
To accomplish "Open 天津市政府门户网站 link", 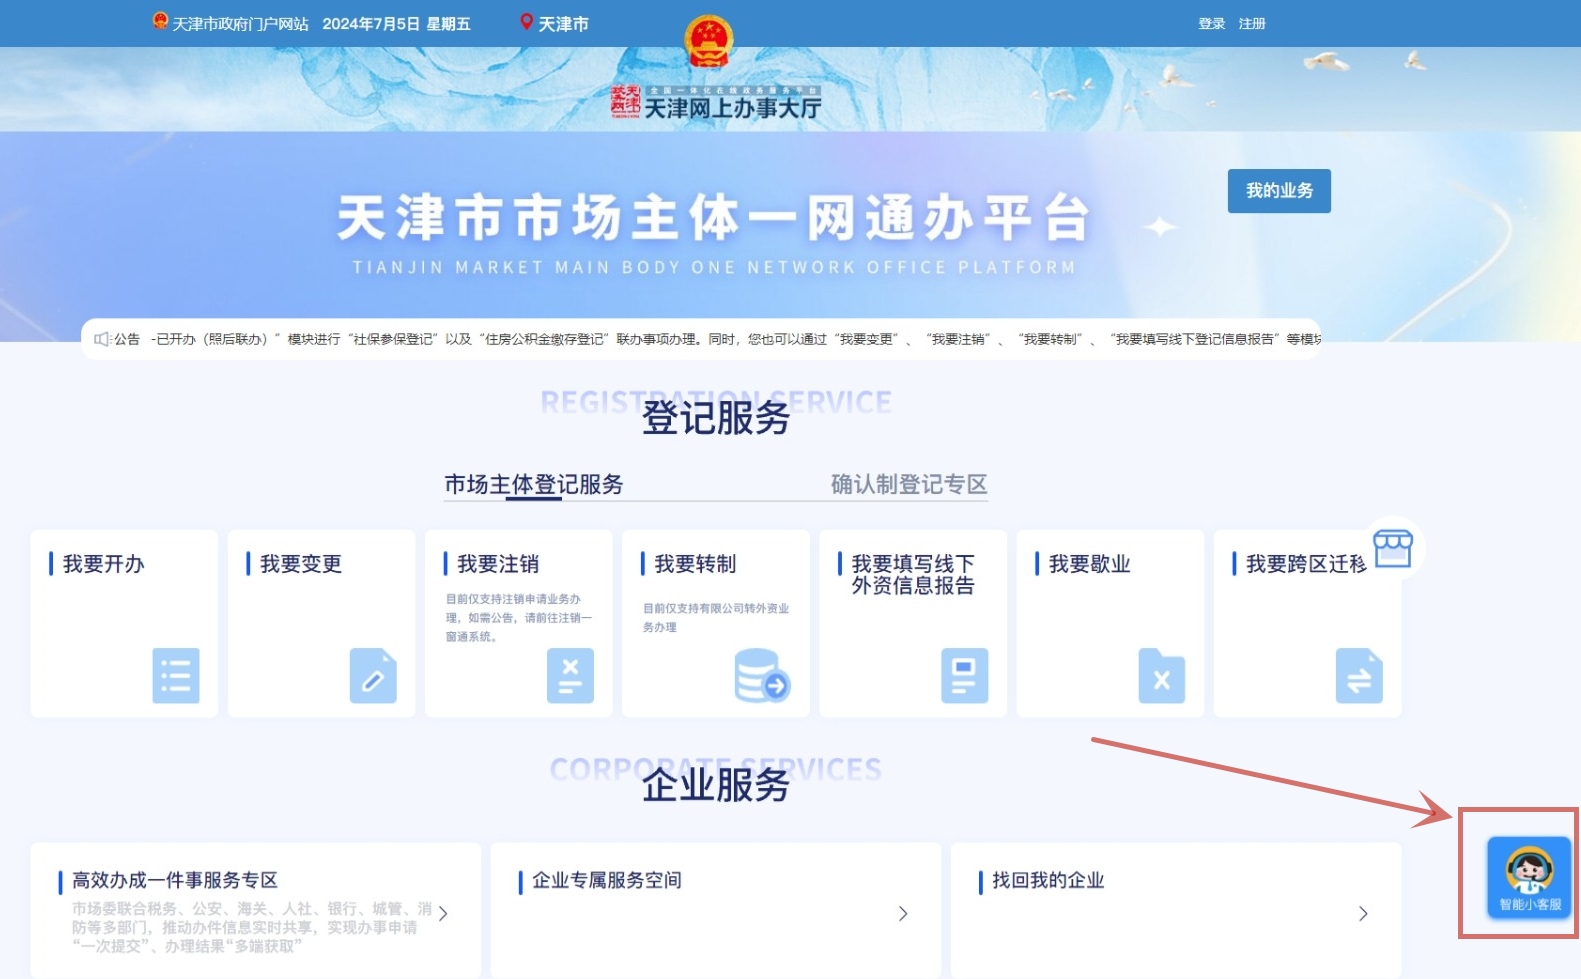I will (x=240, y=23).
